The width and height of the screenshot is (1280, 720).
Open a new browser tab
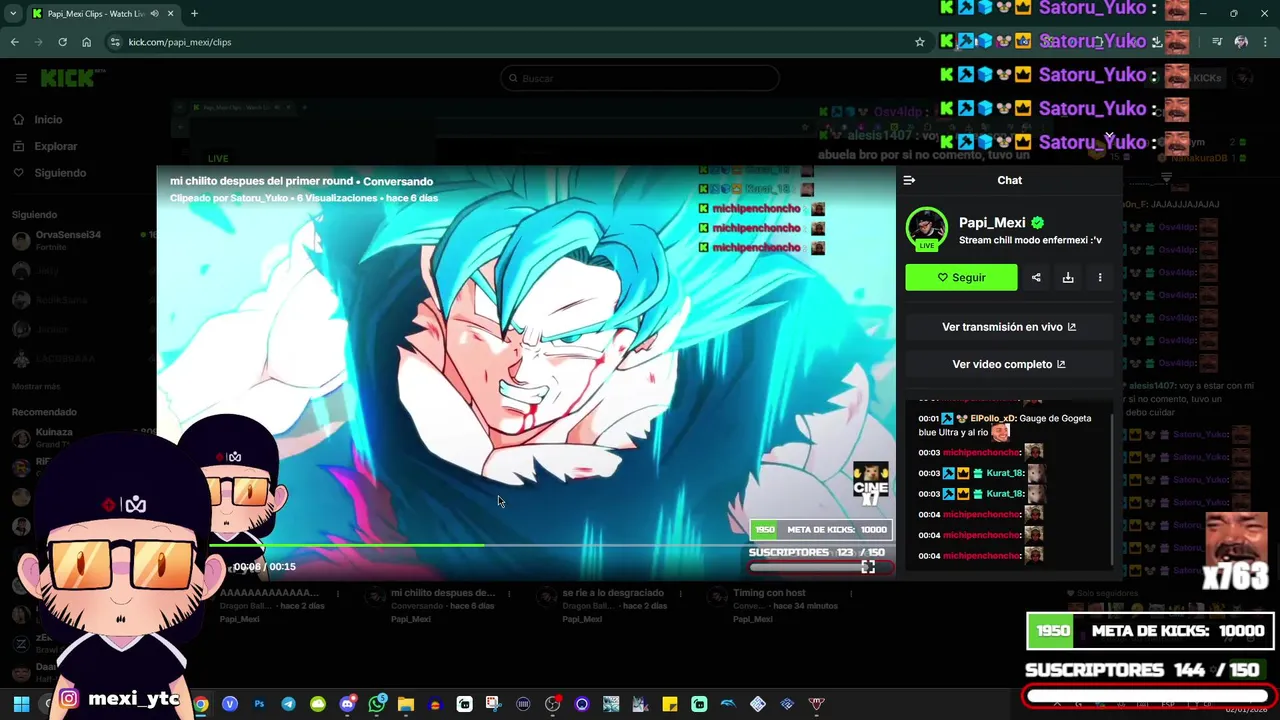point(194,14)
